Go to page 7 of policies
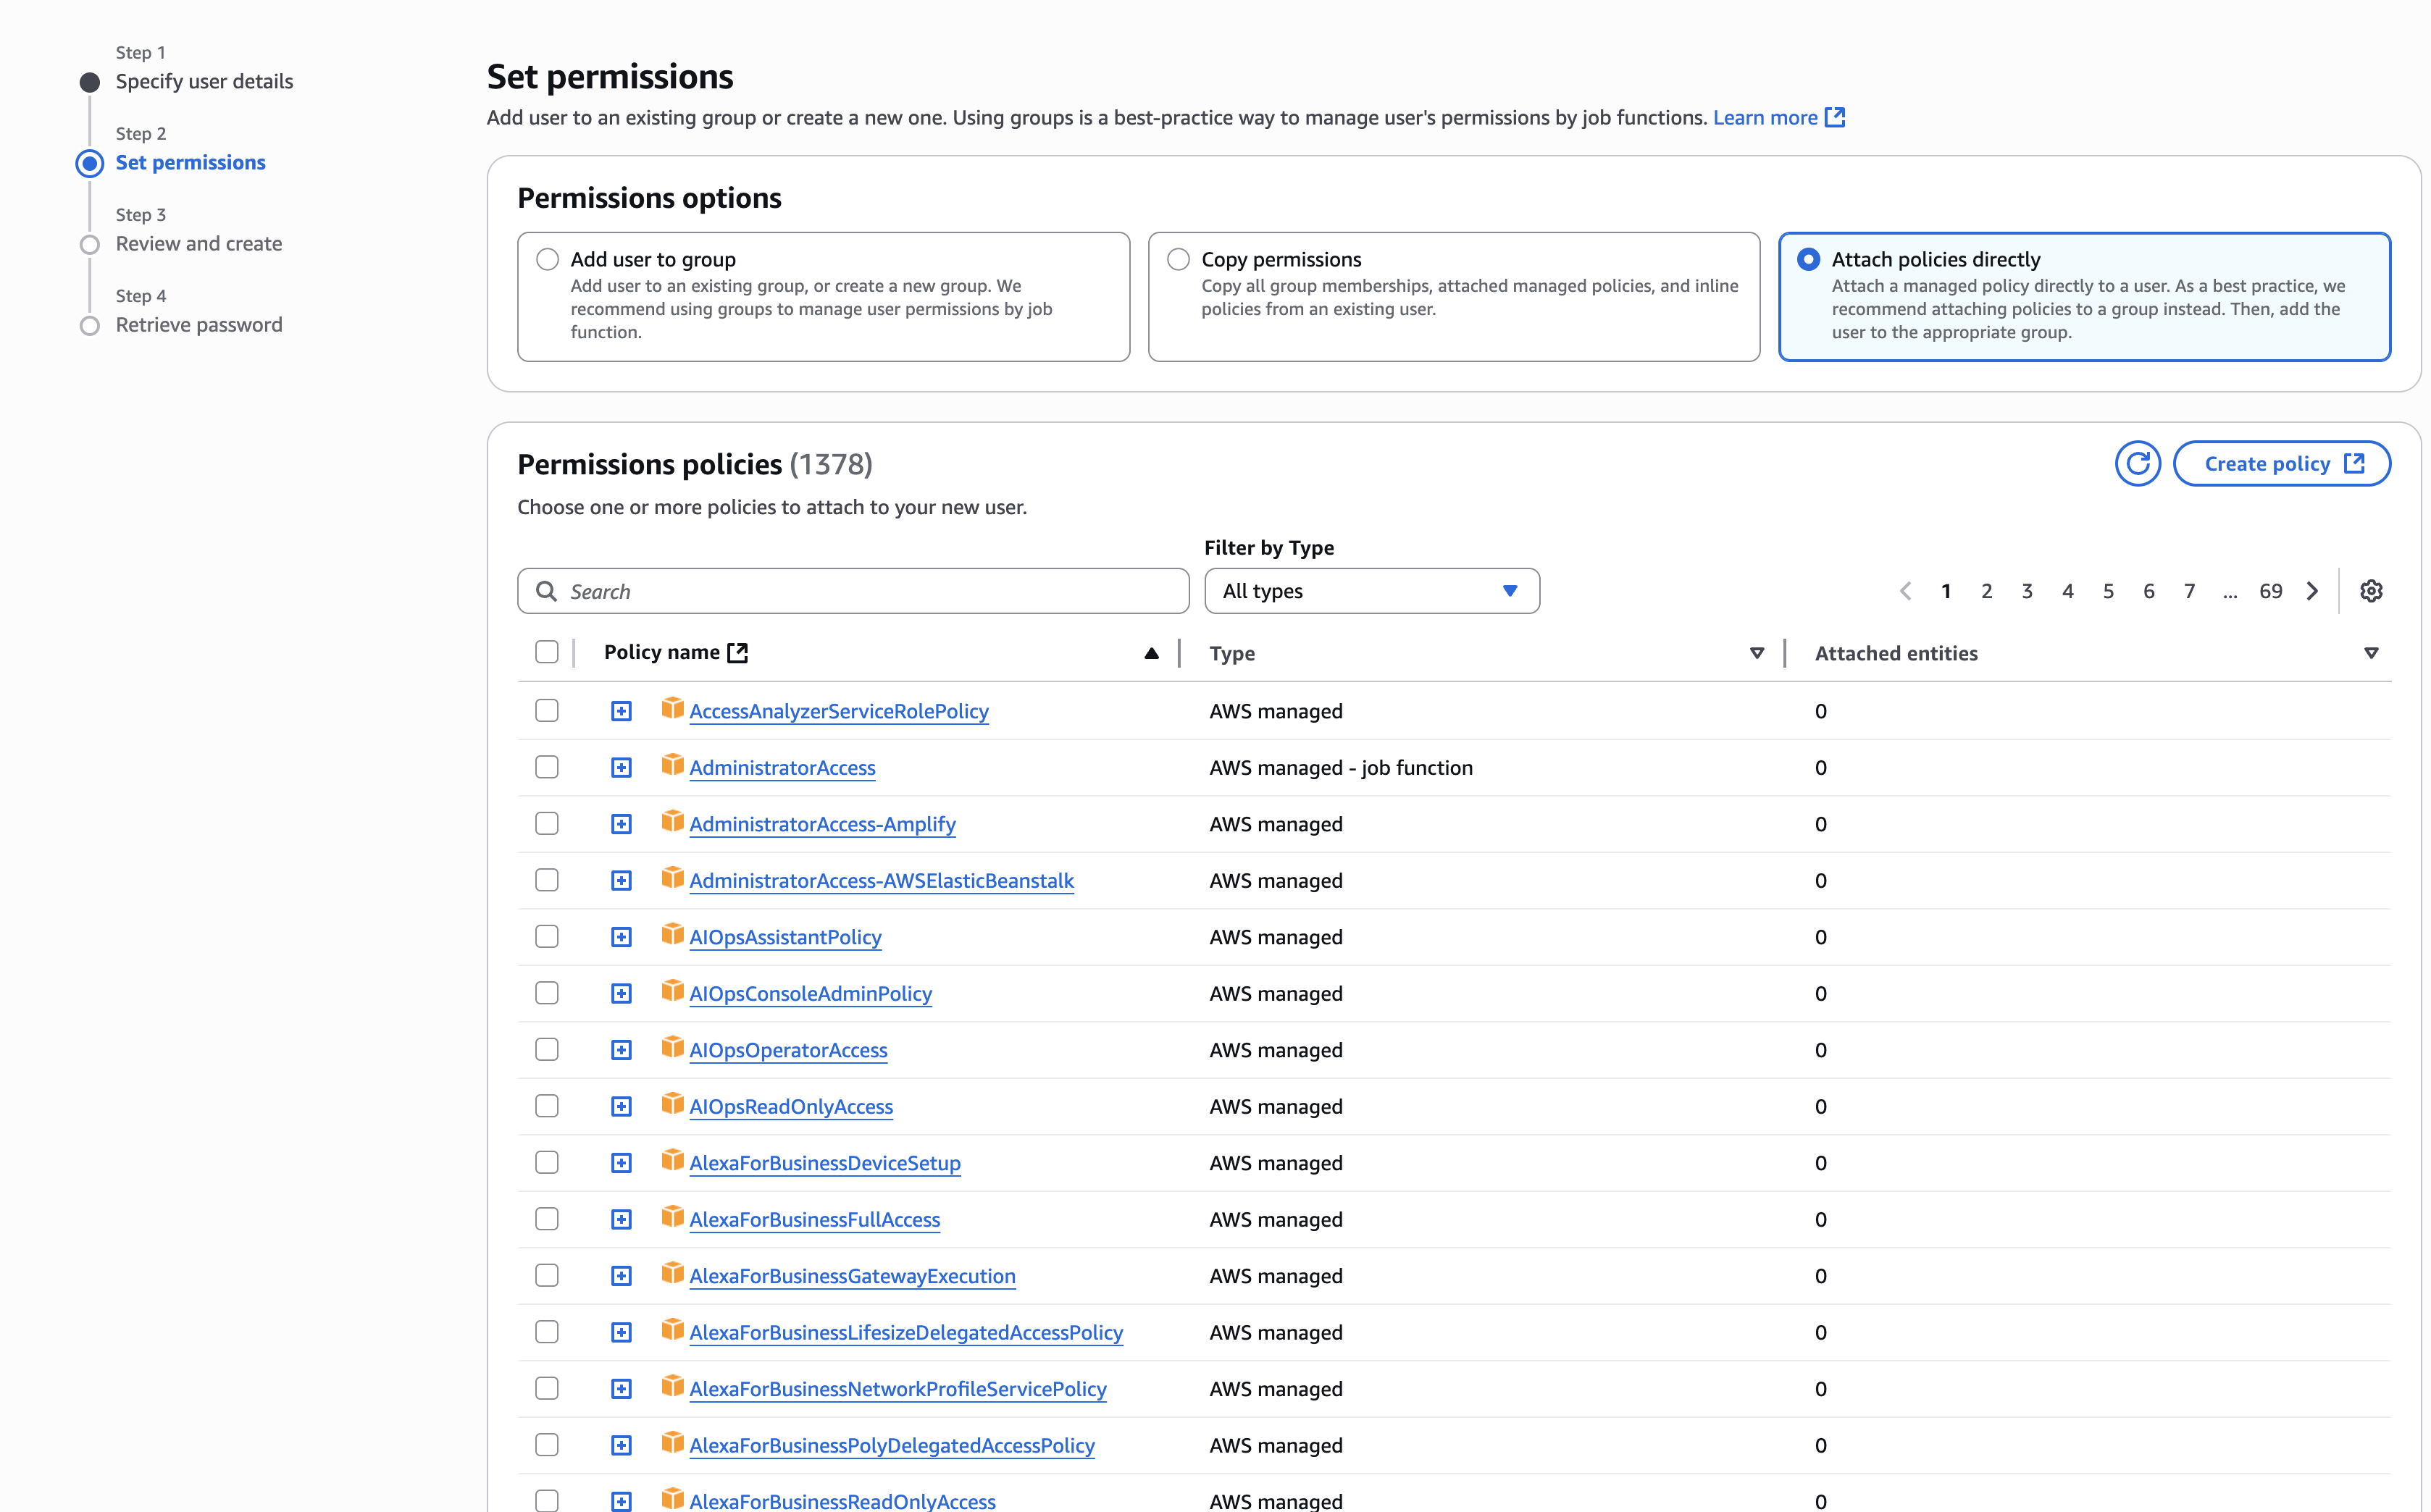The image size is (2431, 1512). pyautogui.click(x=2189, y=591)
